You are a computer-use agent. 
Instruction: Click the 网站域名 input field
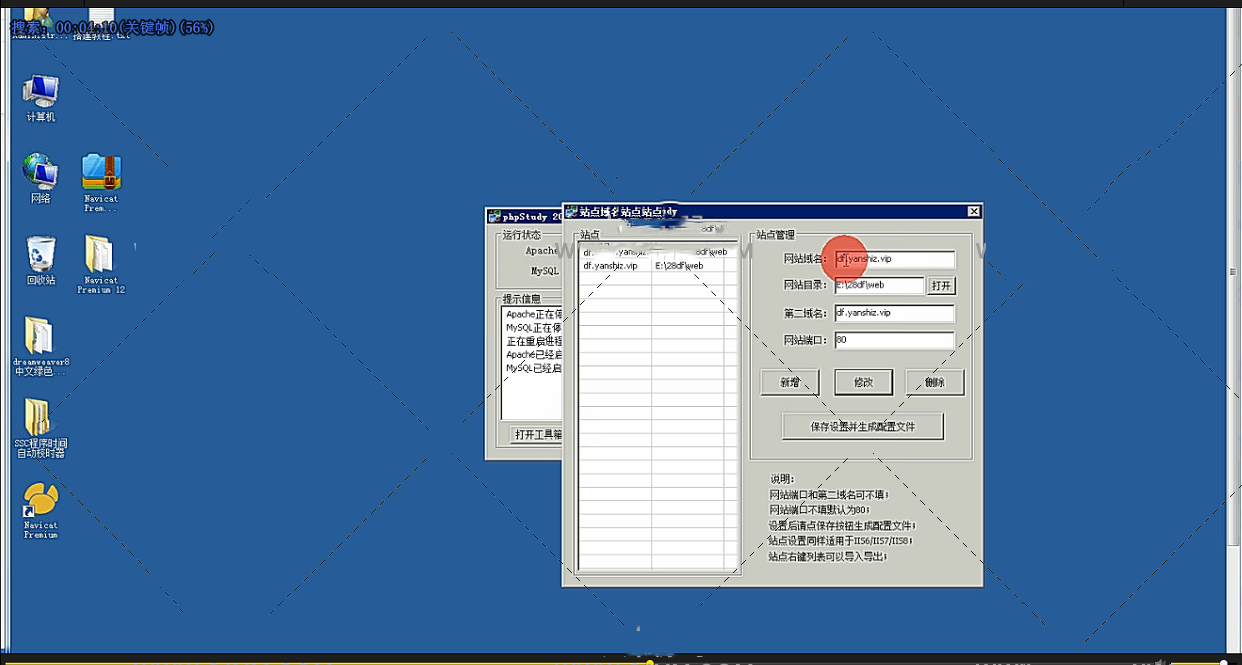pos(895,260)
